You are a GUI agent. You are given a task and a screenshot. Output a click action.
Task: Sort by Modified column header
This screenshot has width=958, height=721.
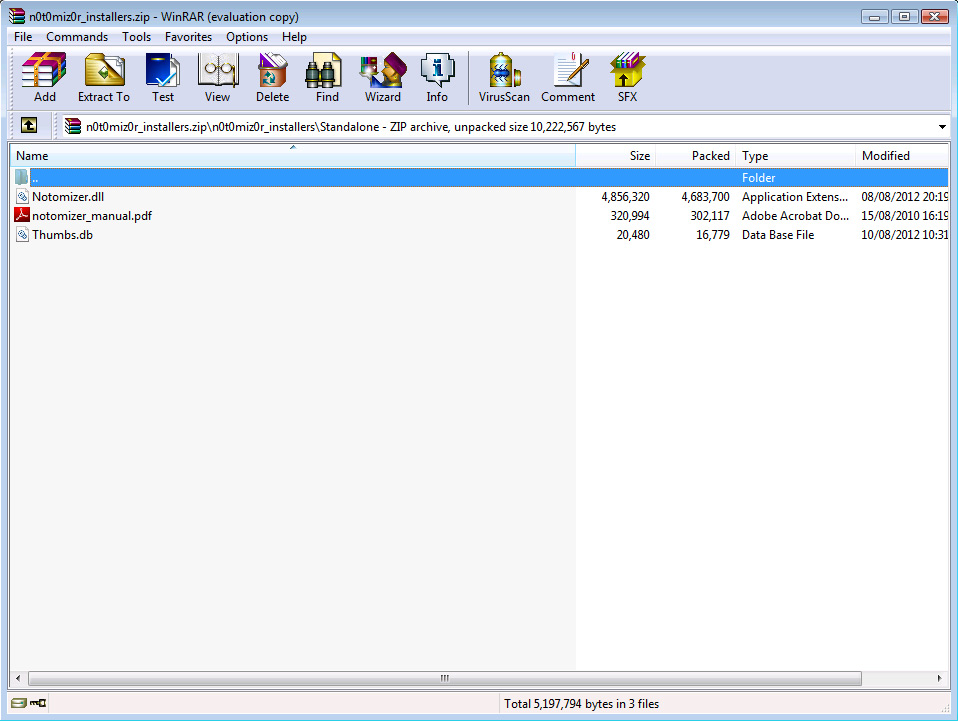[902, 156]
